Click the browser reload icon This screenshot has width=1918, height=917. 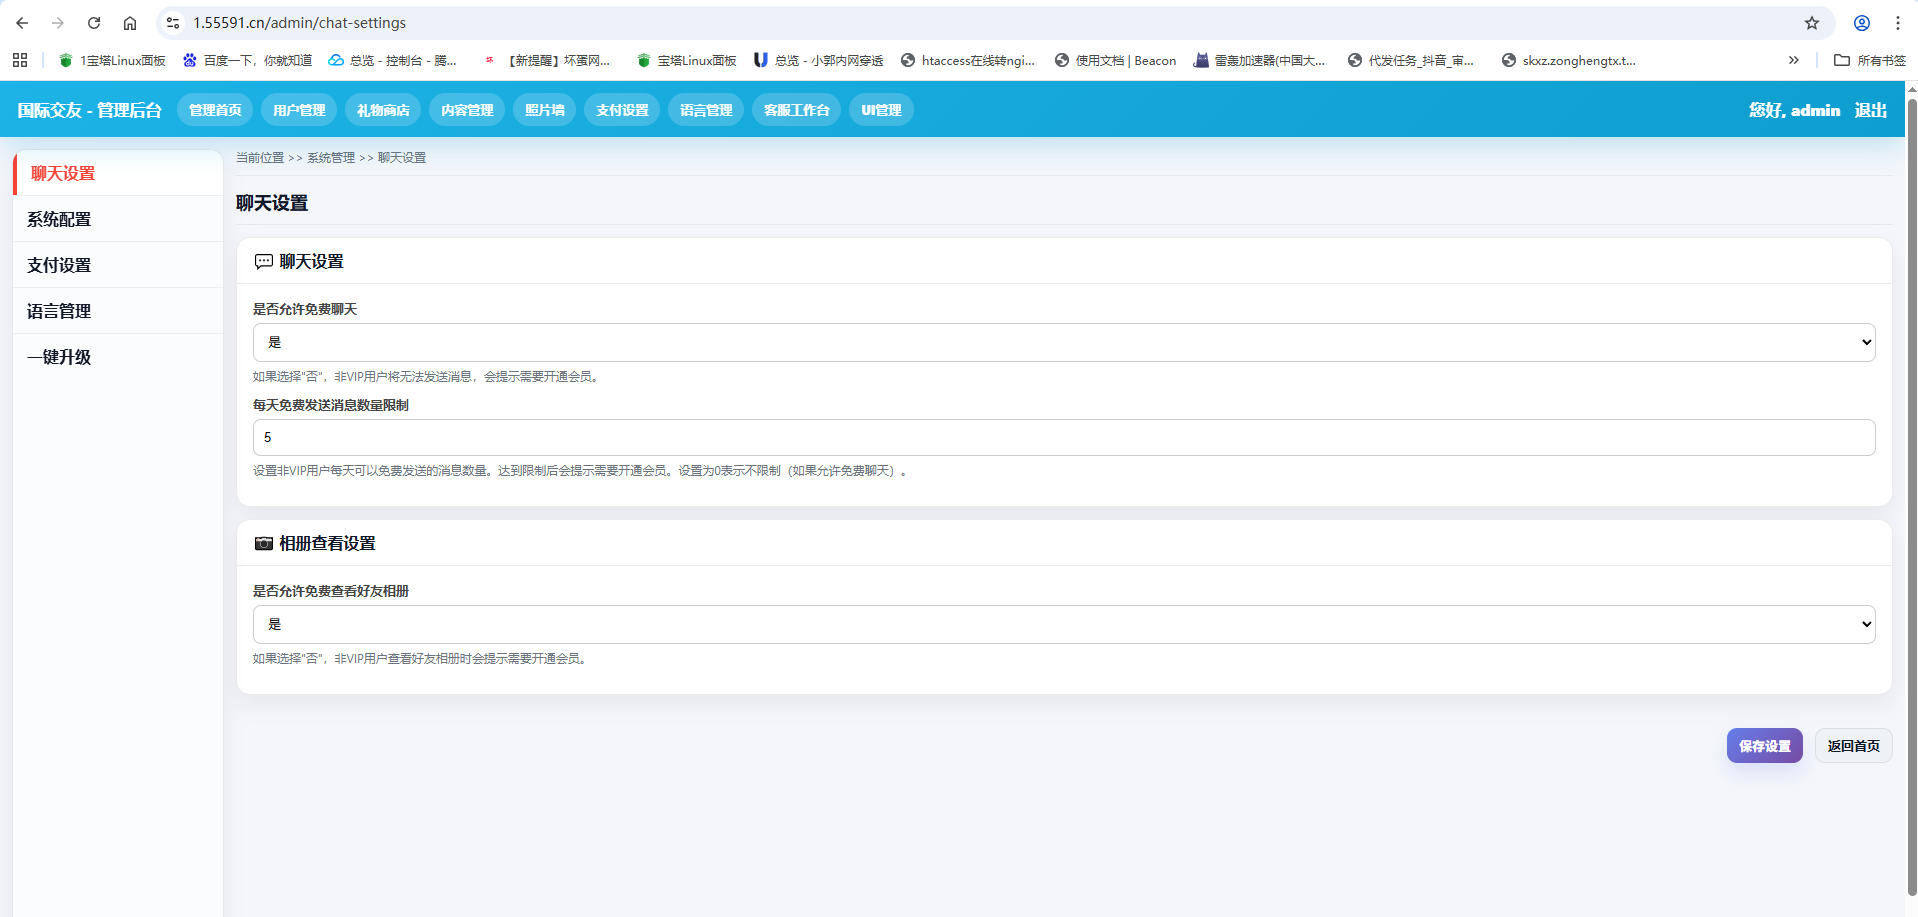tap(94, 23)
